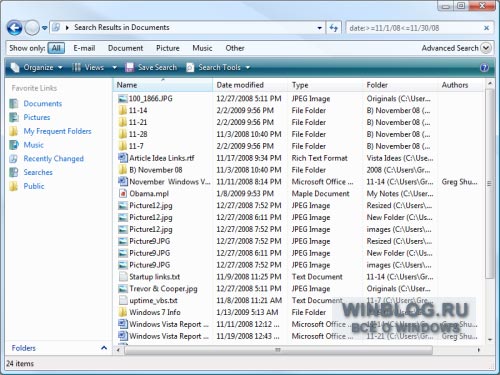Filter results by Other
The width and height of the screenshot is (500, 375).
click(x=235, y=48)
